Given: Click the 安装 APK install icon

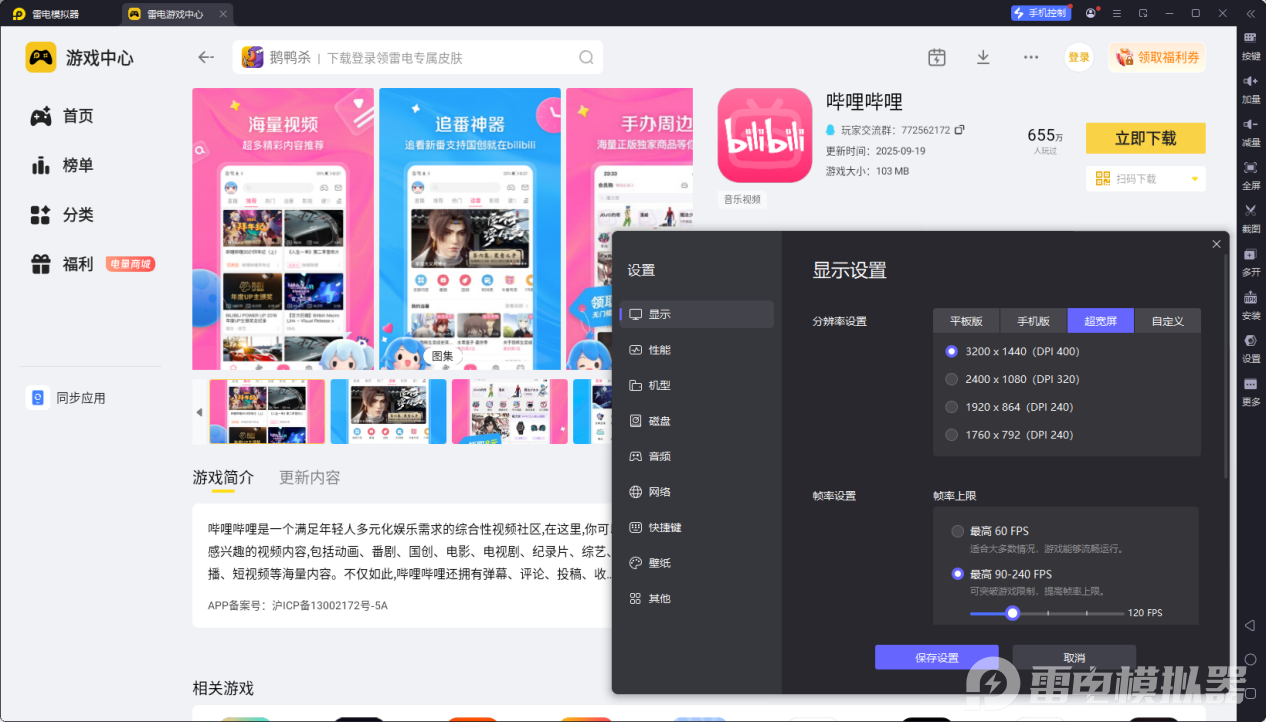Looking at the screenshot, I should pos(1251,305).
